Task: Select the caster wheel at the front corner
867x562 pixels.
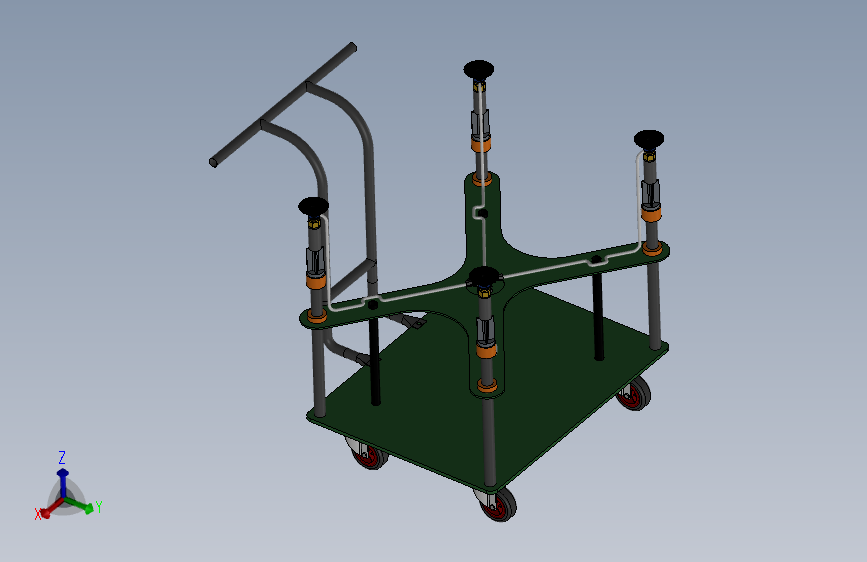Action: coord(498,504)
